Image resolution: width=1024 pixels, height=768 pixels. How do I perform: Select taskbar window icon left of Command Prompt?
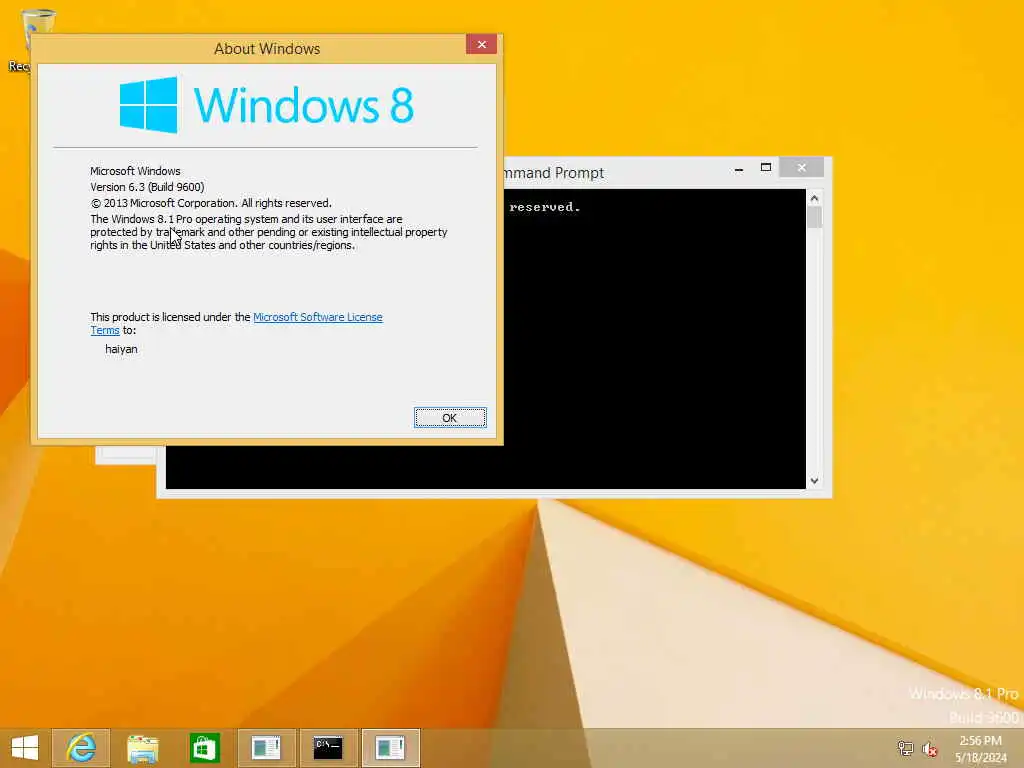coord(266,748)
